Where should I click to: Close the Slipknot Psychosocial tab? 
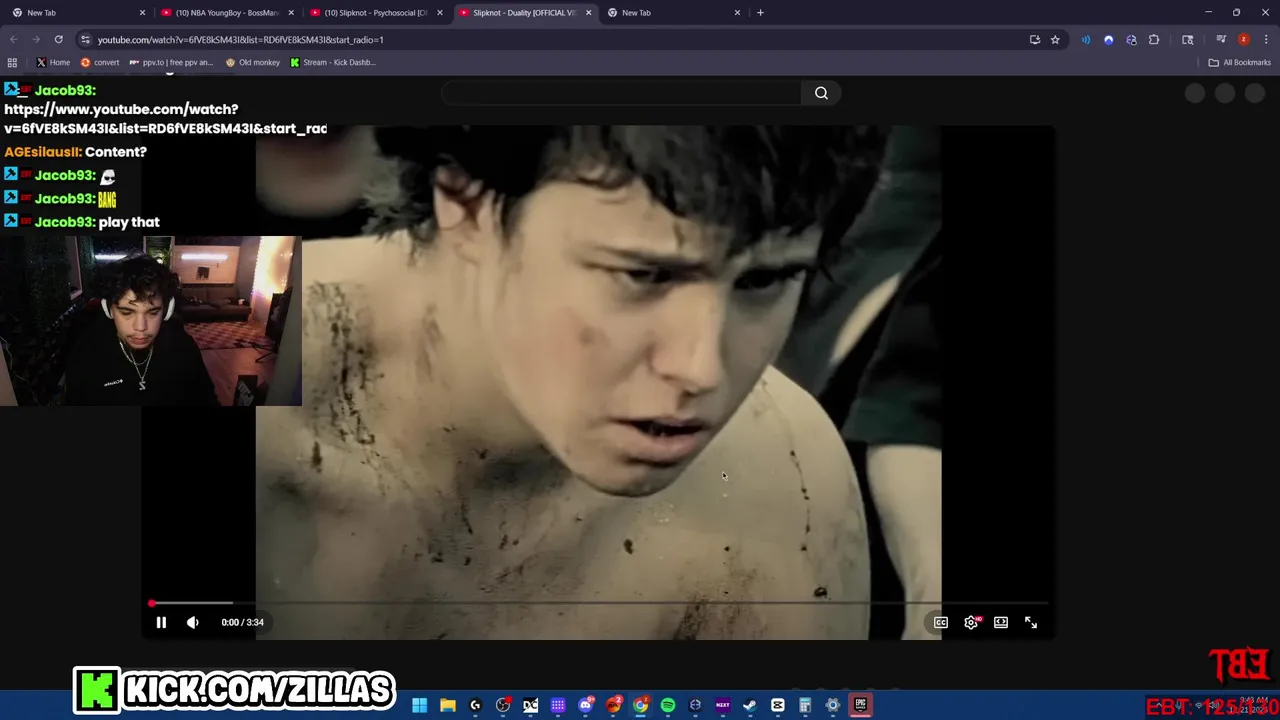440,12
